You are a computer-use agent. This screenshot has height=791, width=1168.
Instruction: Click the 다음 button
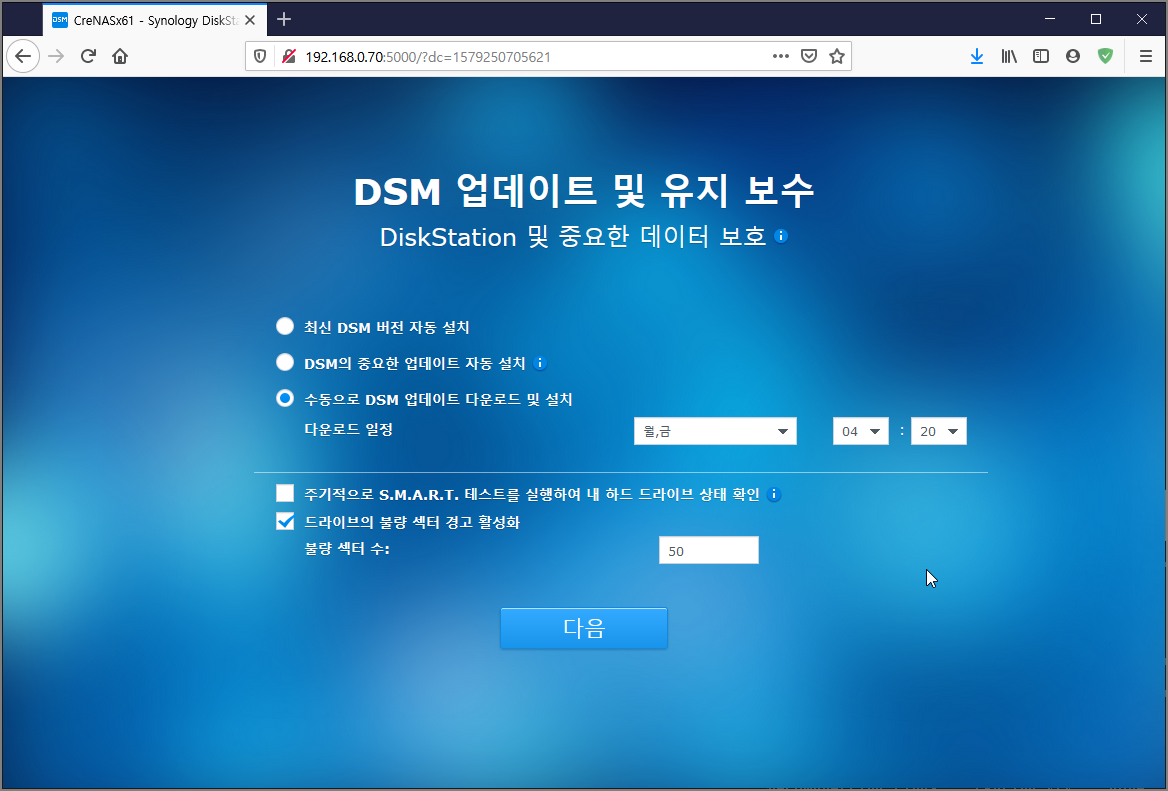[x=584, y=628]
